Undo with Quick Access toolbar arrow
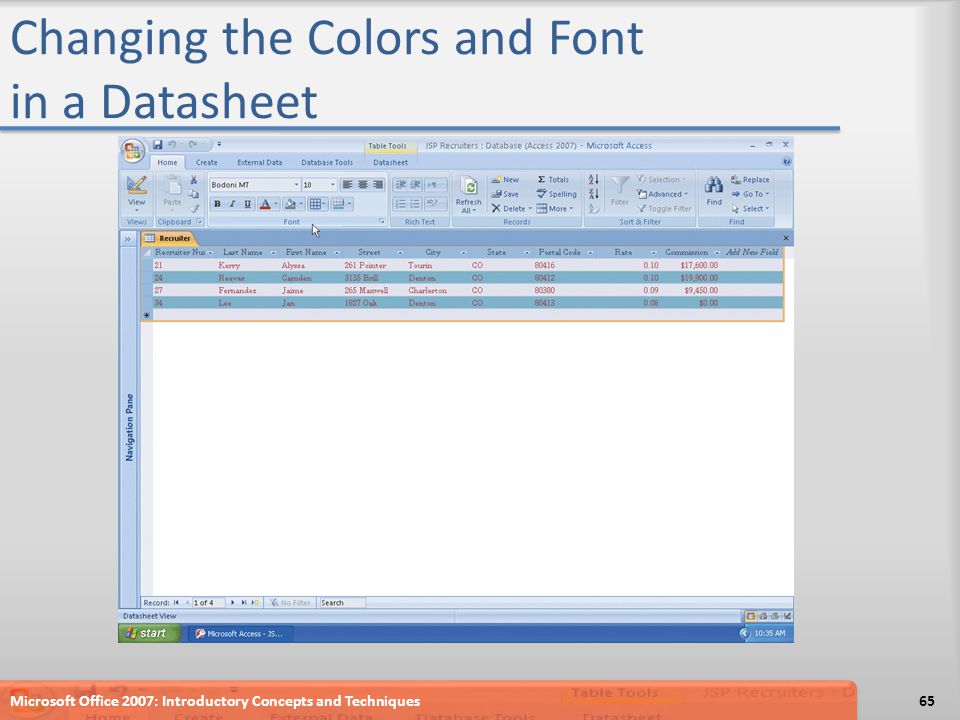 (x=172, y=144)
